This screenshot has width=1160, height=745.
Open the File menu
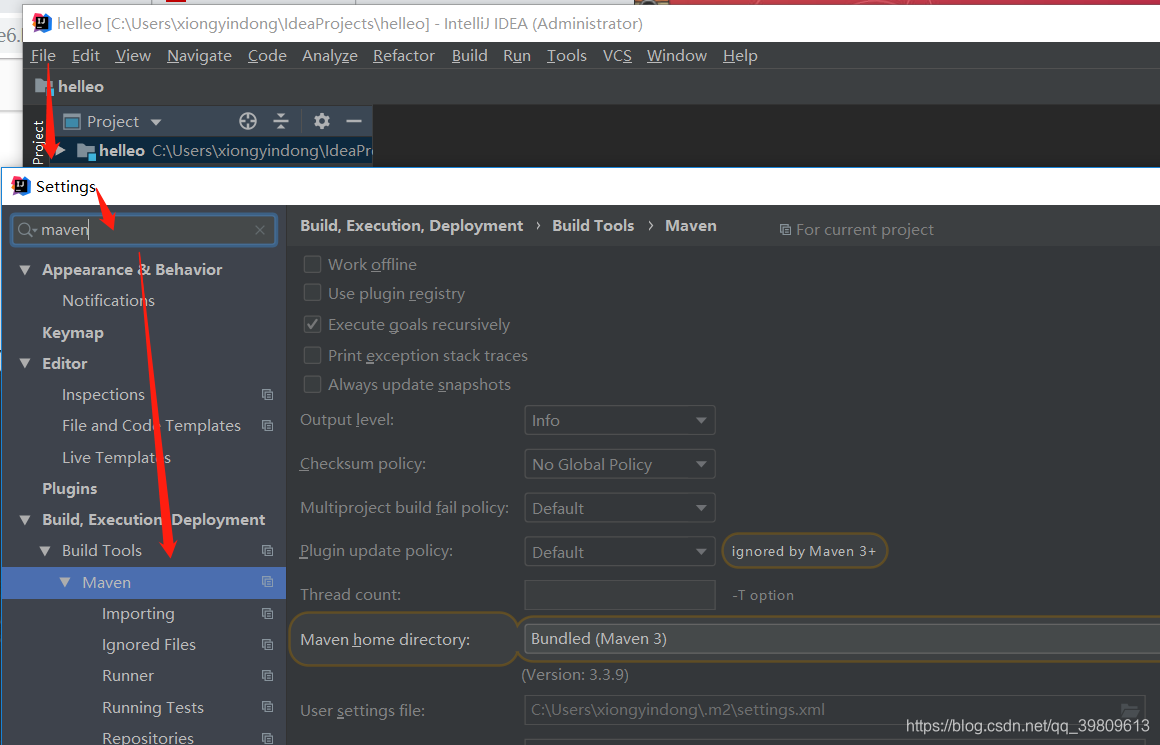[x=43, y=55]
